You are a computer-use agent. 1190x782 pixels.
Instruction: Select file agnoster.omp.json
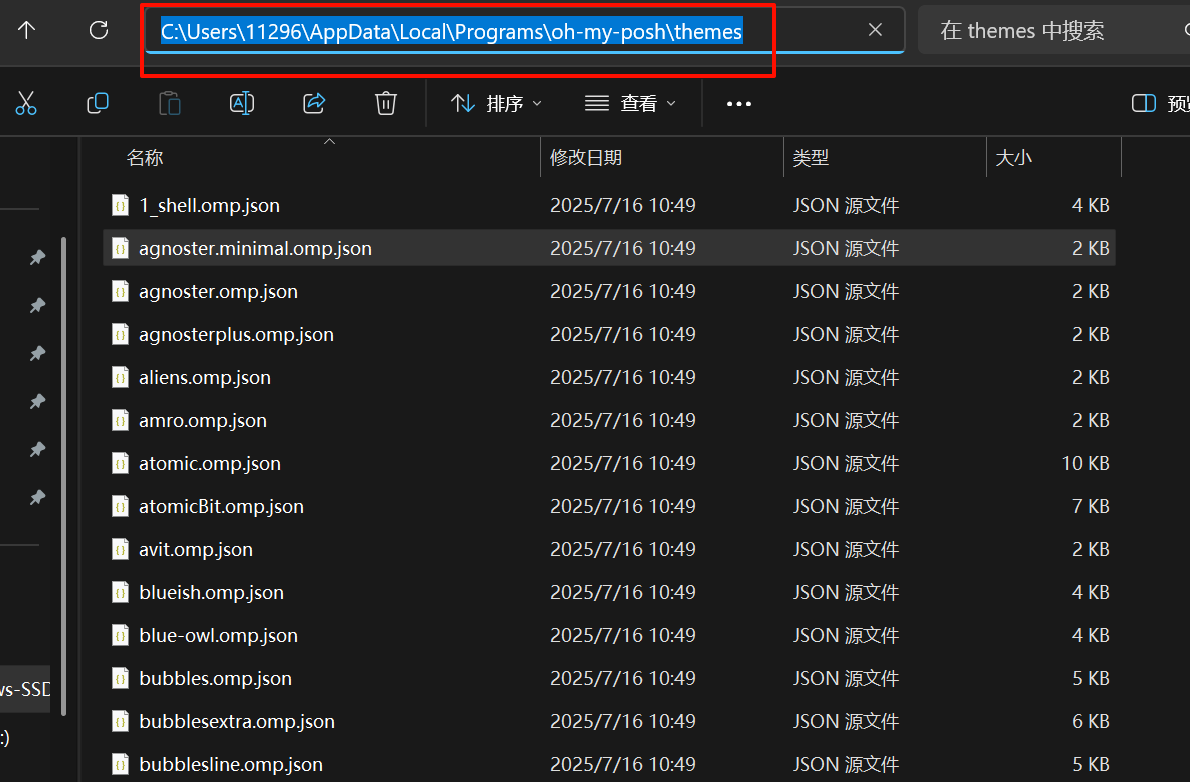609,292
